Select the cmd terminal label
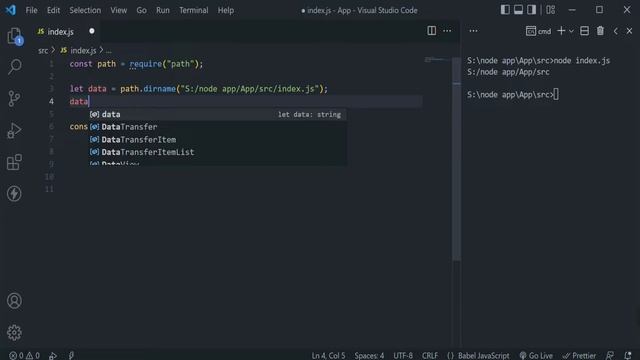This screenshot has height=360, width=640. tap(539, 31)
